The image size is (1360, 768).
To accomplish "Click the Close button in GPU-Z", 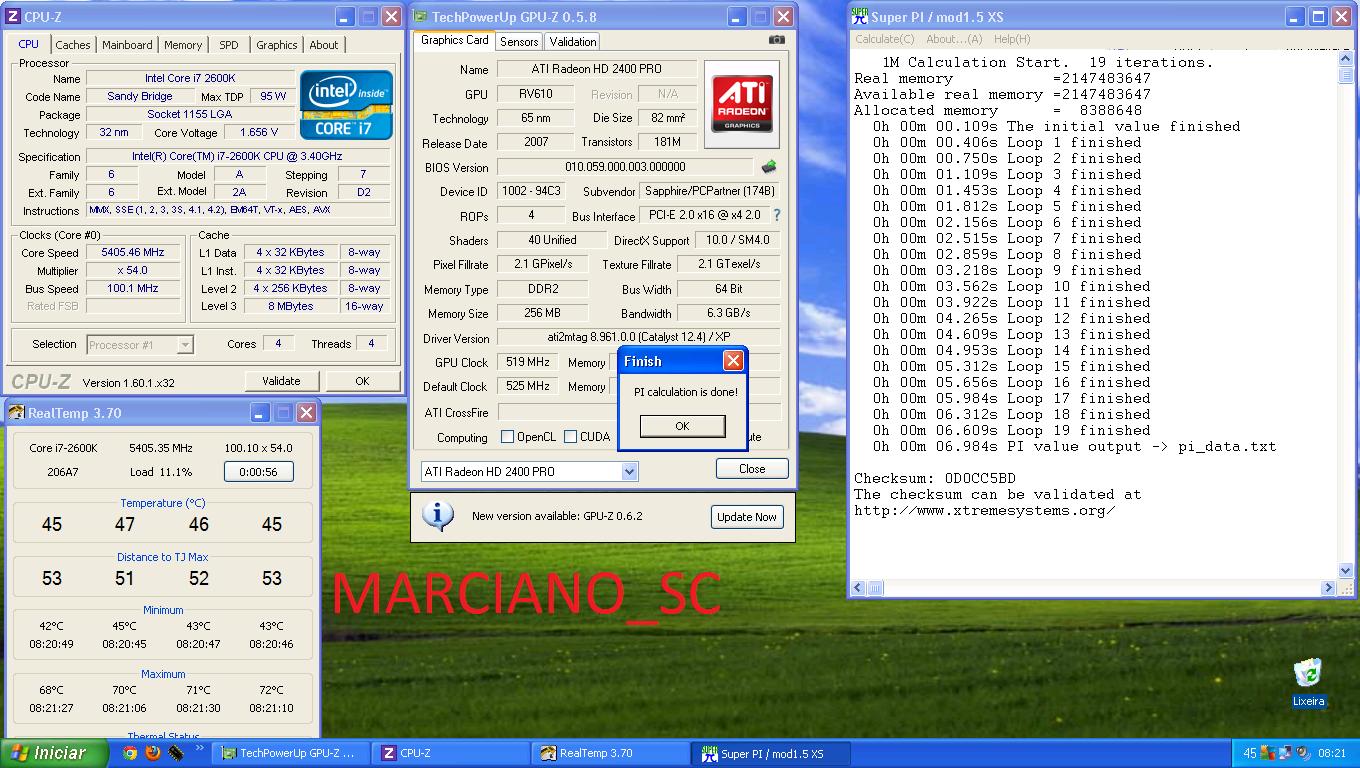I will [x=752, y=468].
